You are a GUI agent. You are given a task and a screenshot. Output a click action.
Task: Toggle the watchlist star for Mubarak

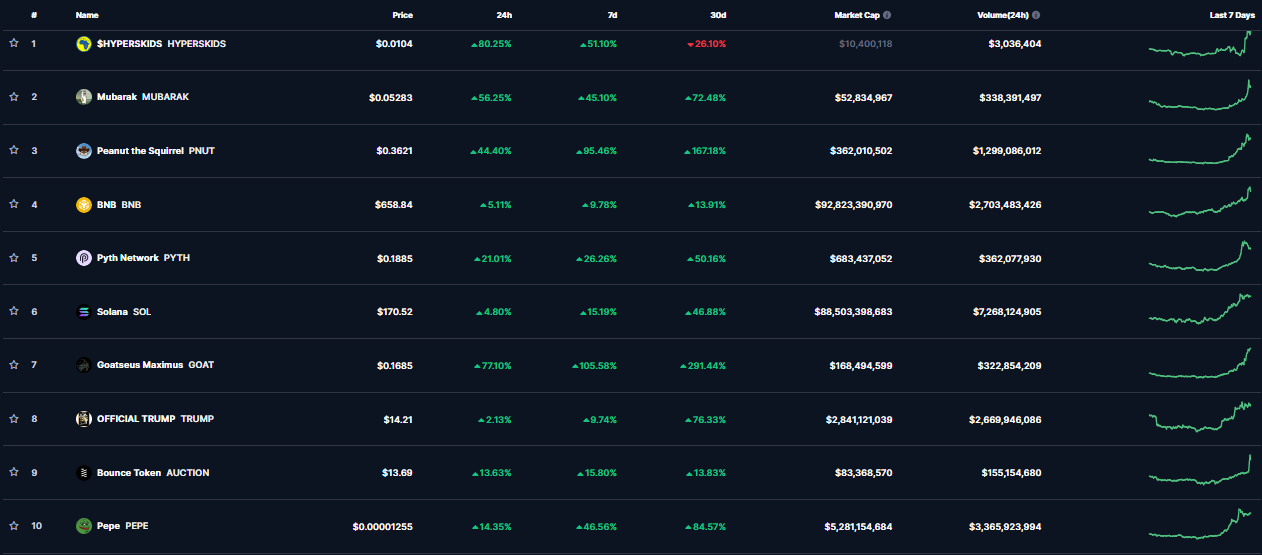pos(14,97)
